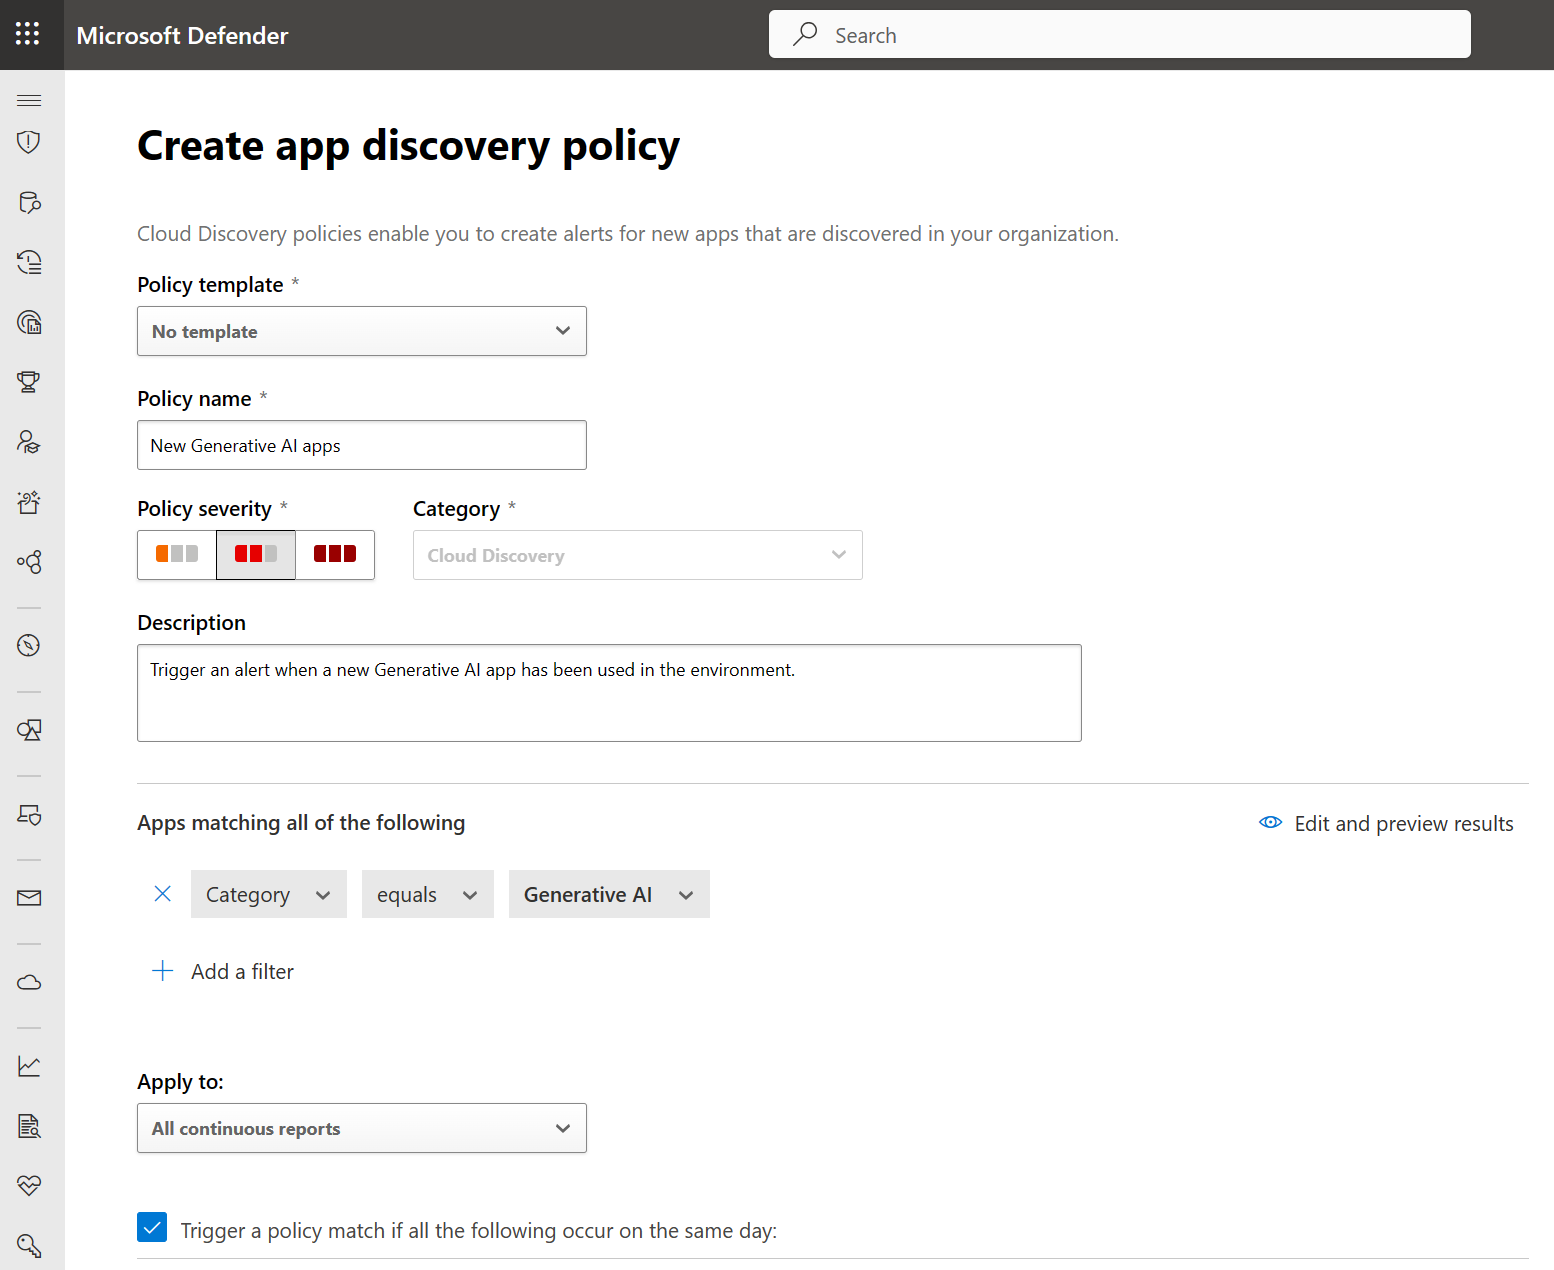Screen dimensions: 1554x1270
Task: Expand the All continuous reports dropdown
Action: click(362, 1128)
